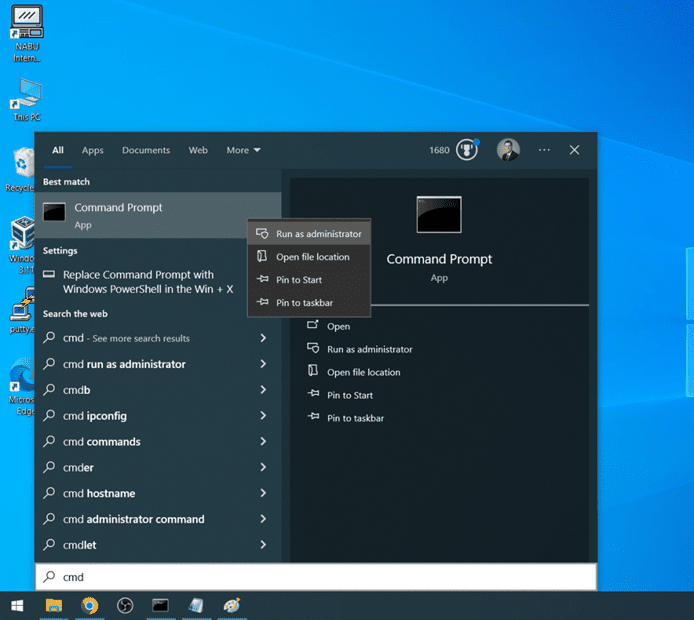Expand the cmder suggestion arrow
Screen dimensions: 694x620
(x=263, y=467)
